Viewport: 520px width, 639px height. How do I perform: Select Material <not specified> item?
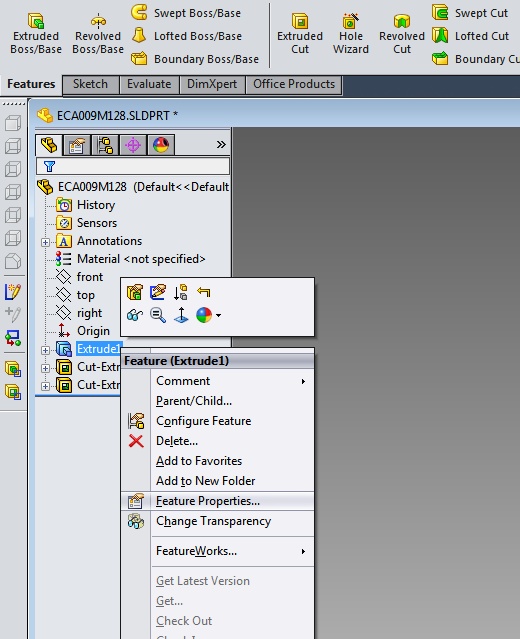pyautogui.click(x=130, y=259)
